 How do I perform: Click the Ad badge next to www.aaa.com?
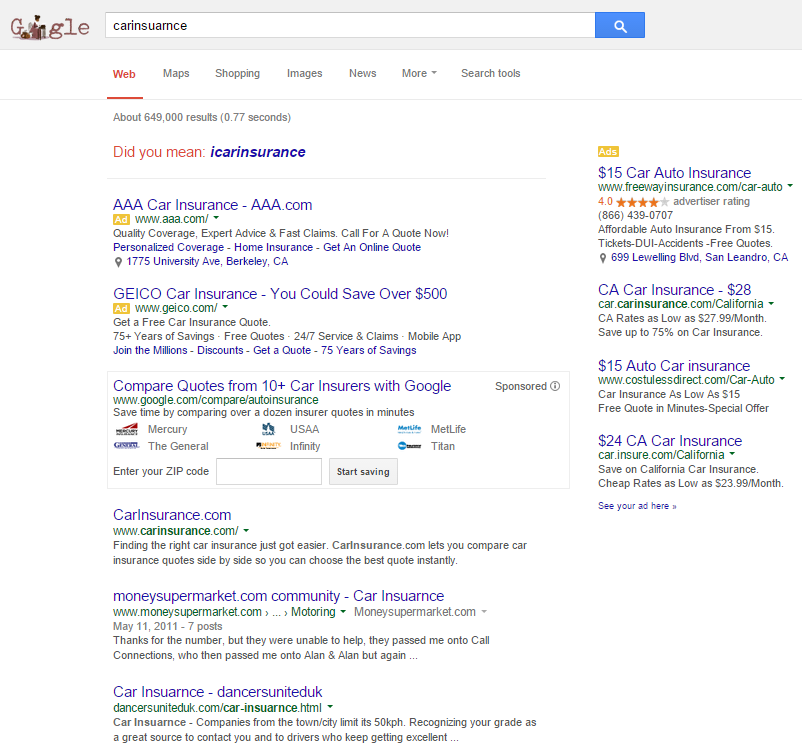click(x=121, y=219)
